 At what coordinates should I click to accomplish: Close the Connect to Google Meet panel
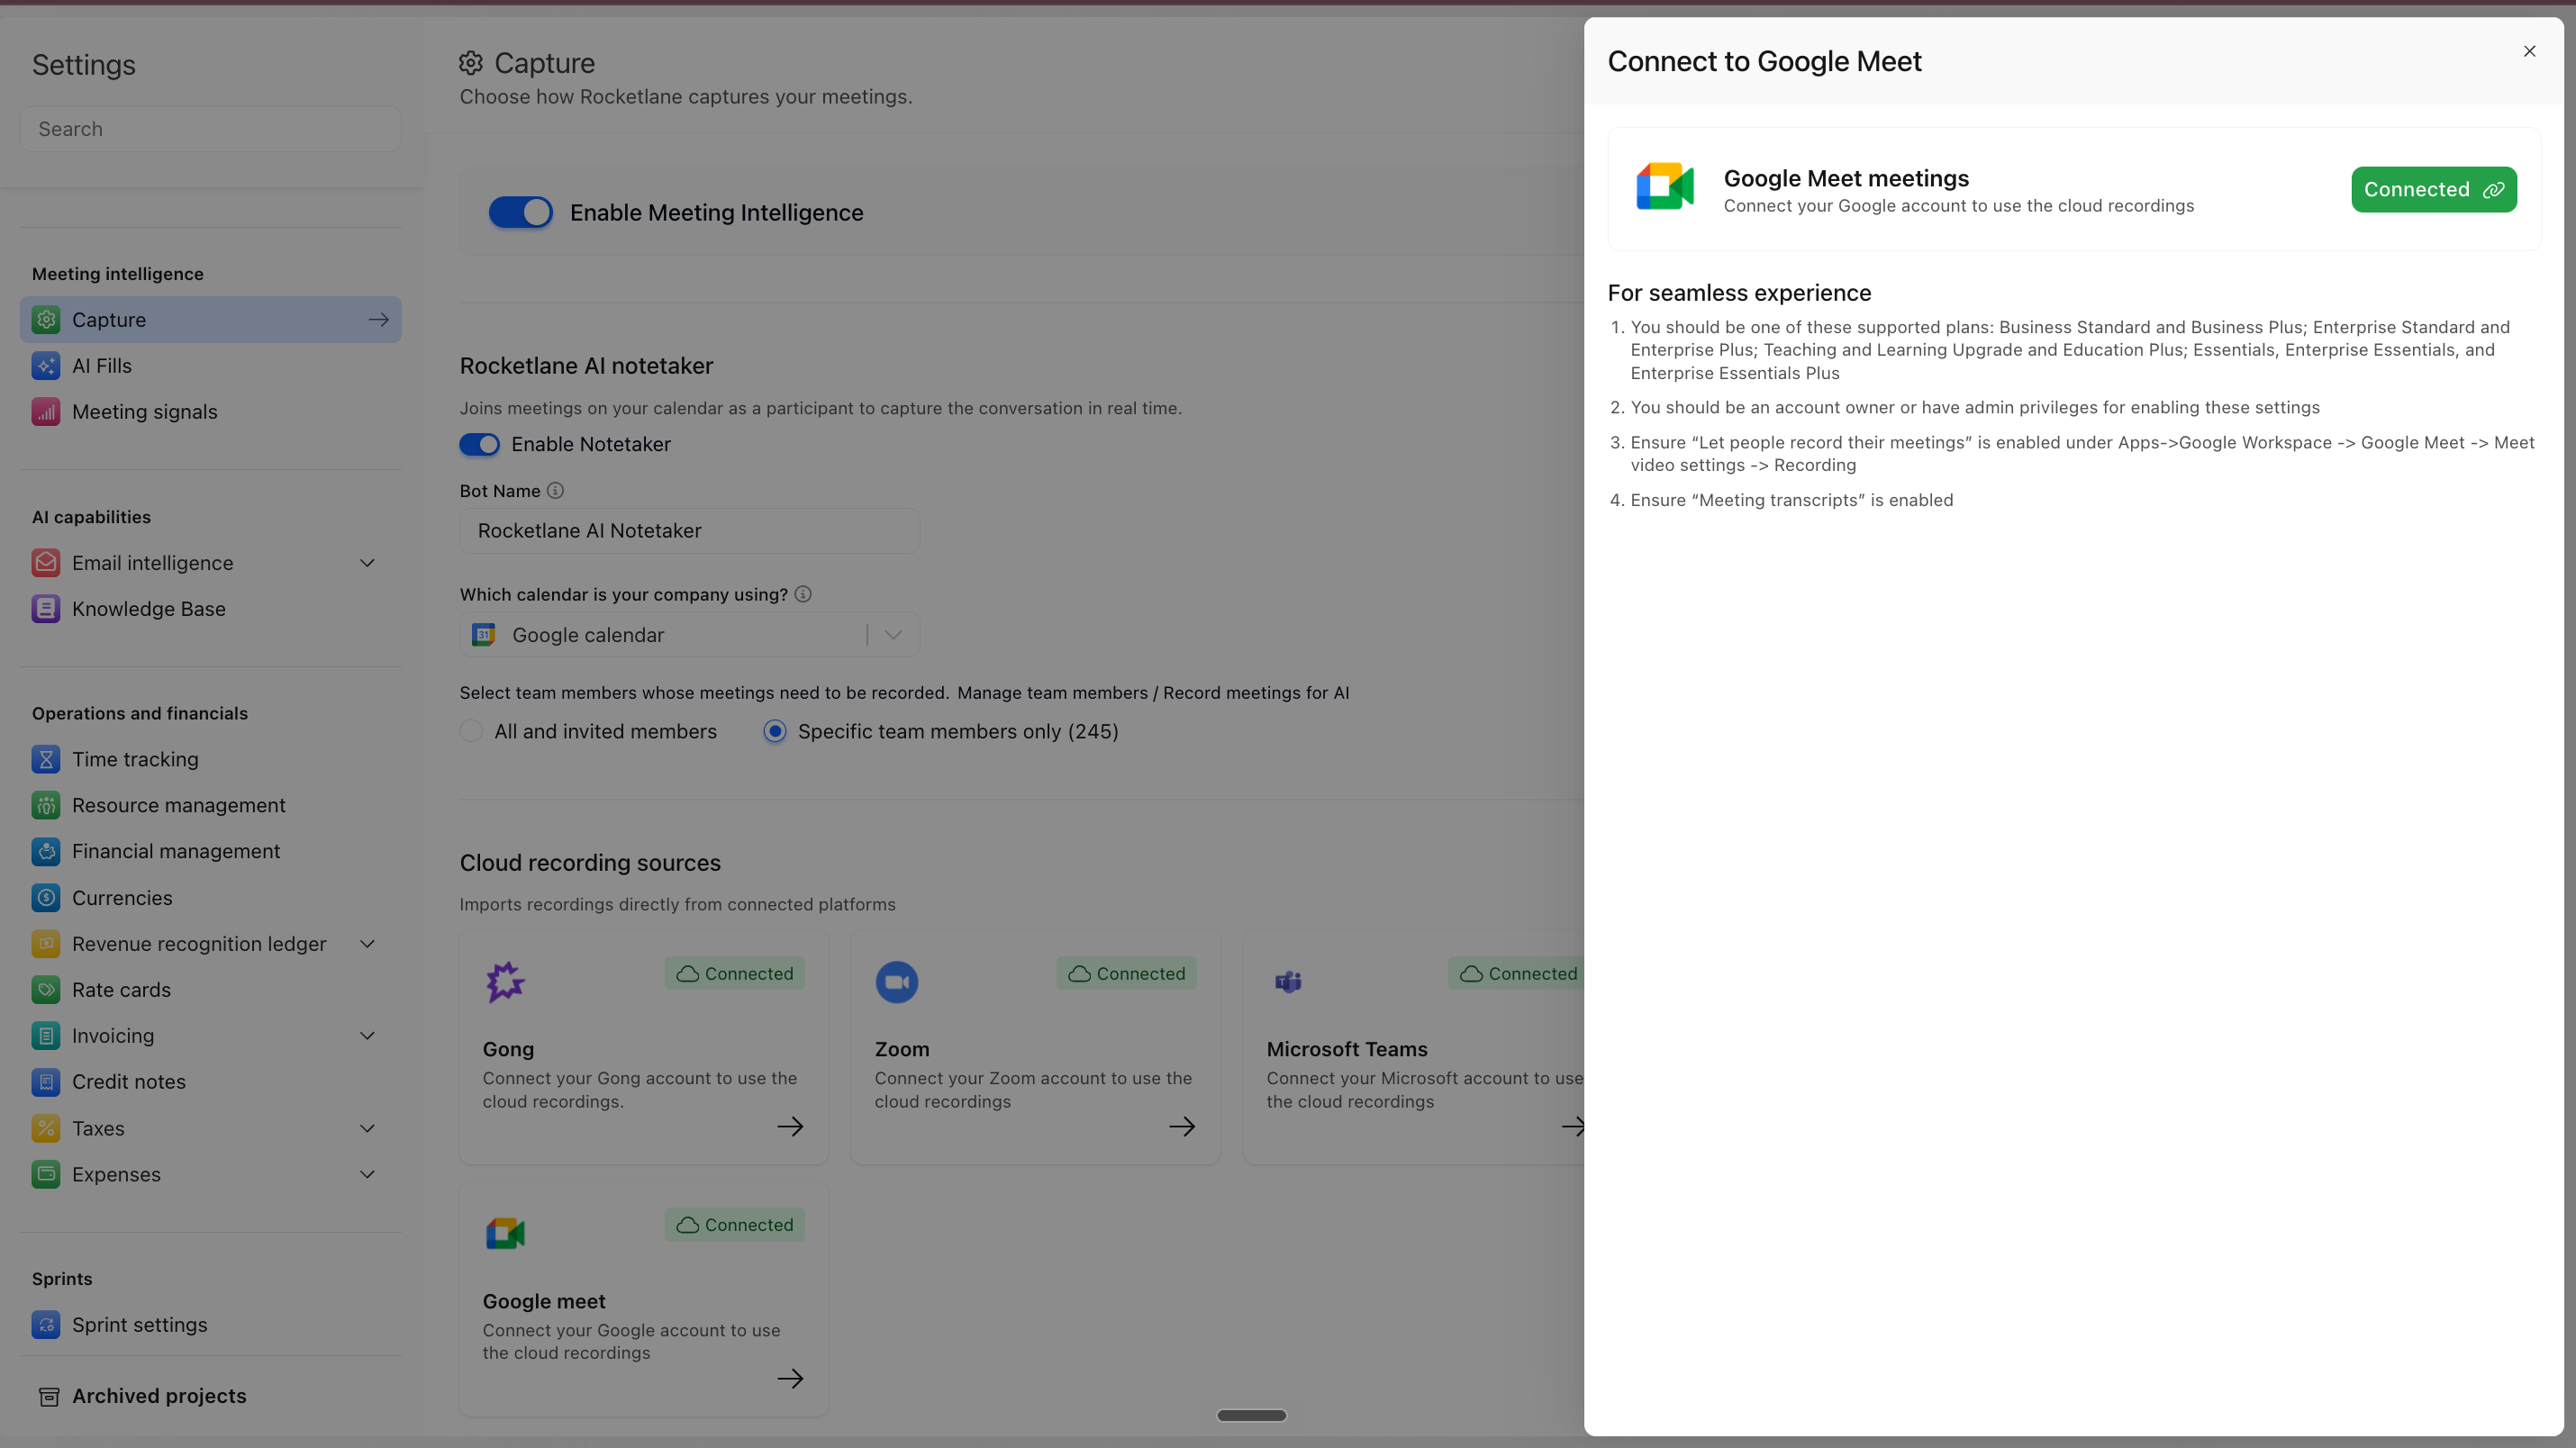(x=2529, y=51)
